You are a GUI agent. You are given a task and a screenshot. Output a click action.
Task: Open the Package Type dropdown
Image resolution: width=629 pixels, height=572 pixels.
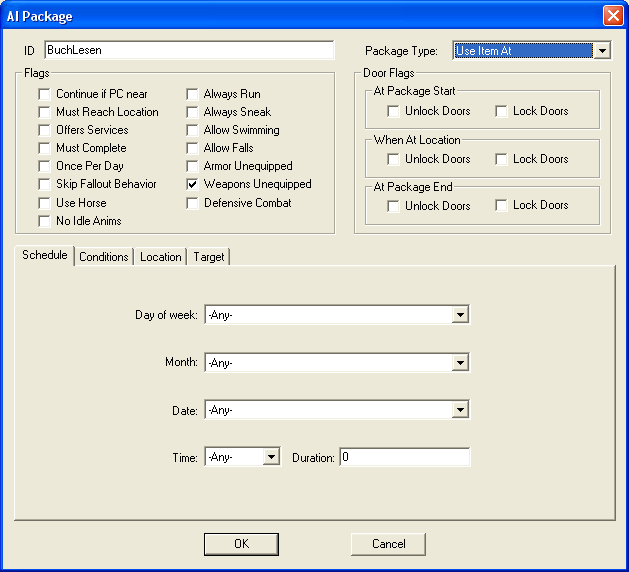pyautogui.click(x=600, y=50)
